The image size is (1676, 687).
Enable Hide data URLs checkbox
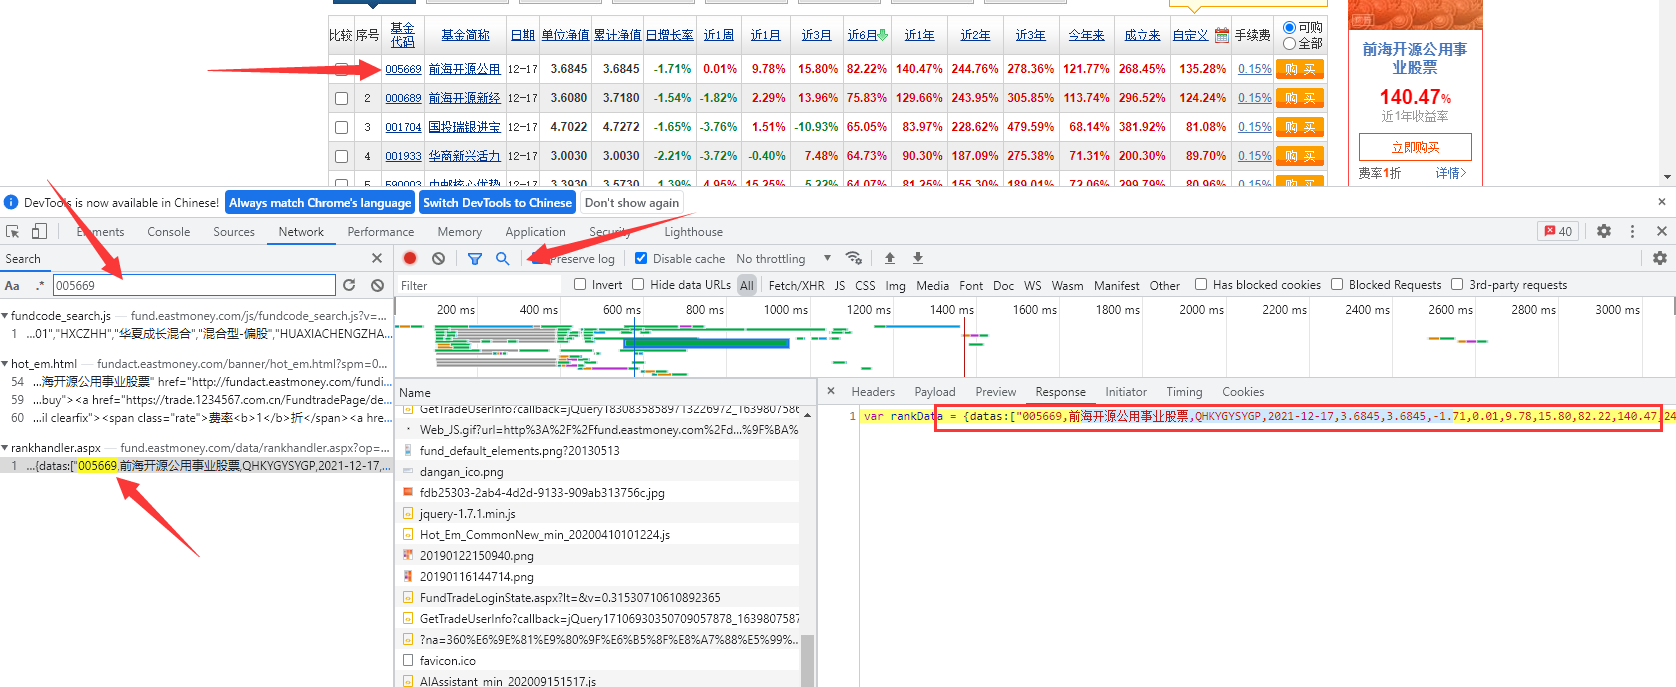pyautogui.click(x=638, y=284)
